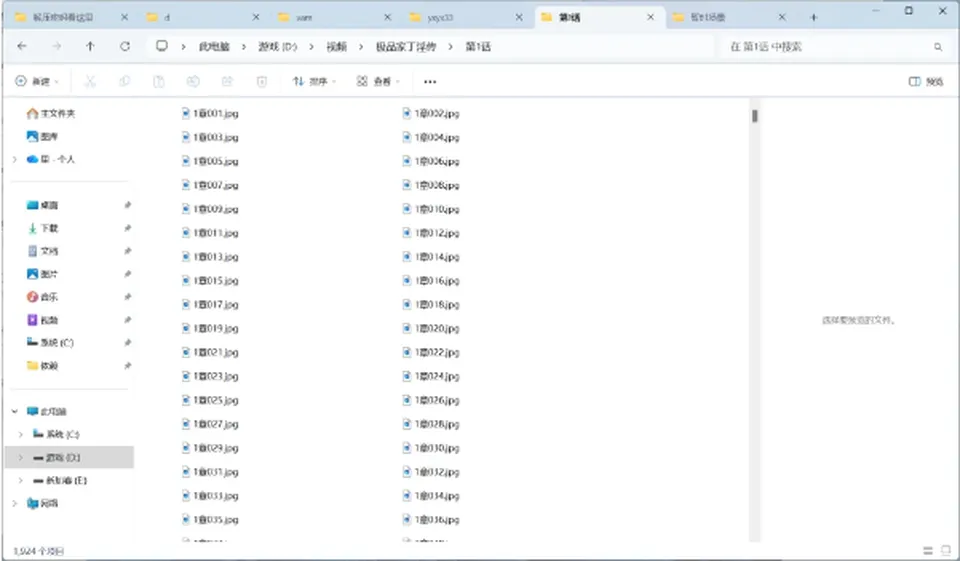Expand the 游戏 (D:) drive node
The image size is (960, 561).
point(21,457)
